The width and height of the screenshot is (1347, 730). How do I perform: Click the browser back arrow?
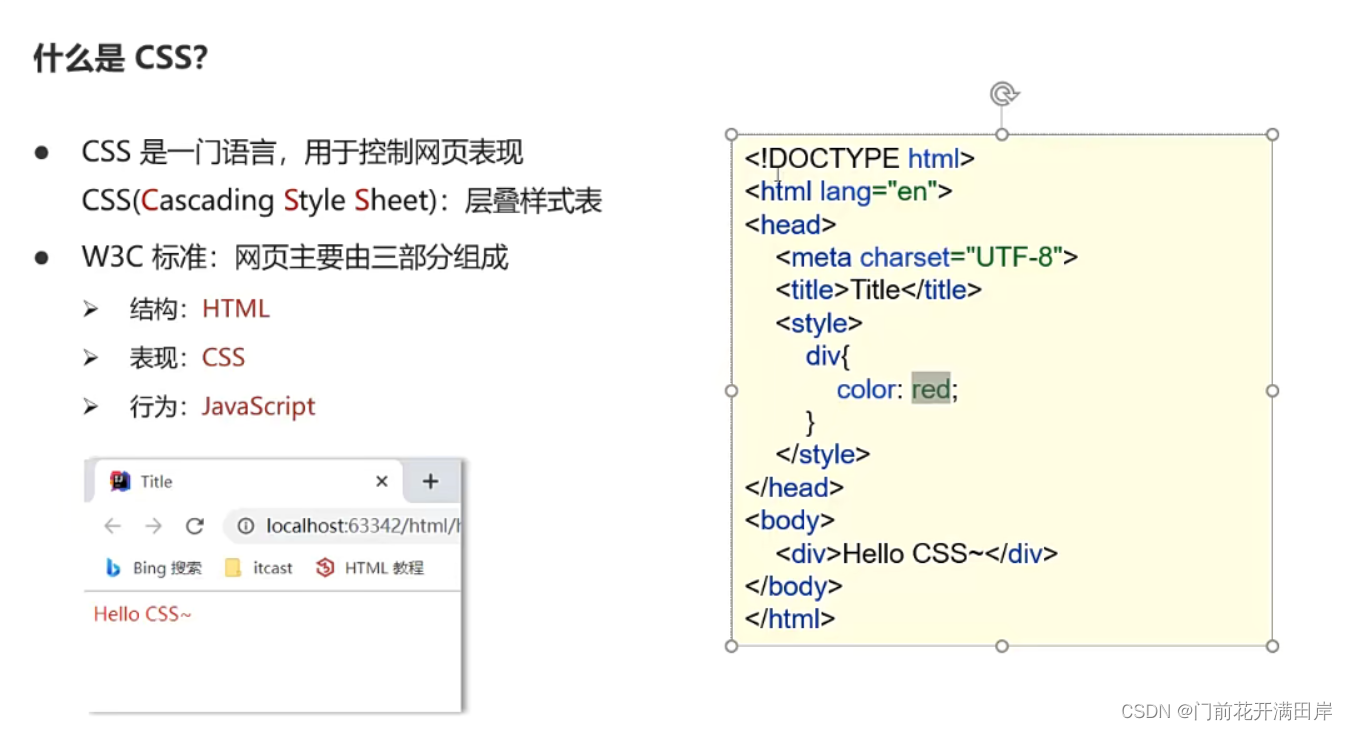click(x=113, y=526)
